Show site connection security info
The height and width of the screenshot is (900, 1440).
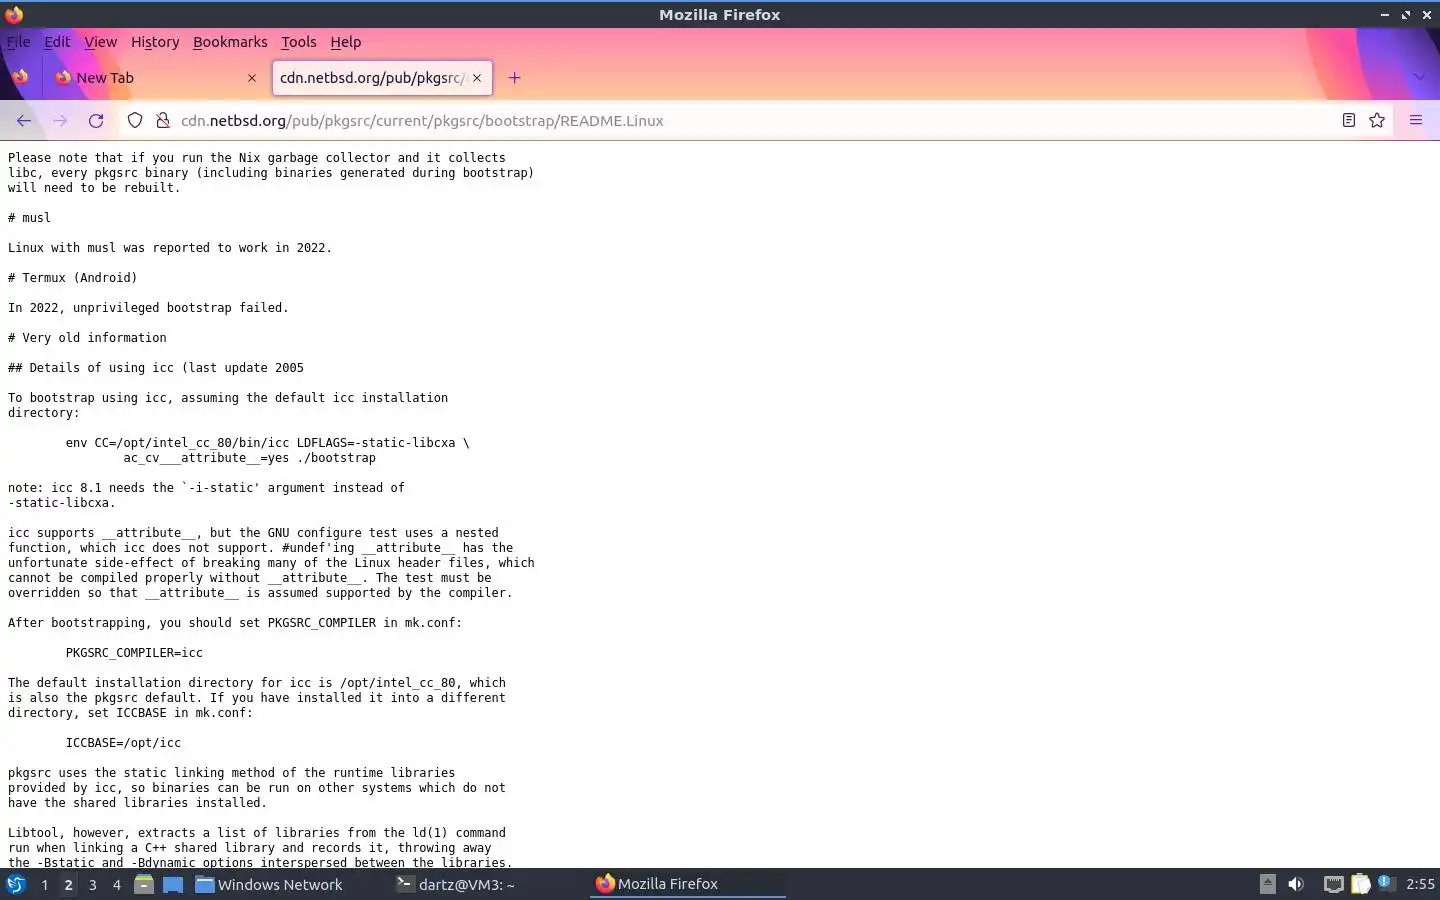point(162,121)
